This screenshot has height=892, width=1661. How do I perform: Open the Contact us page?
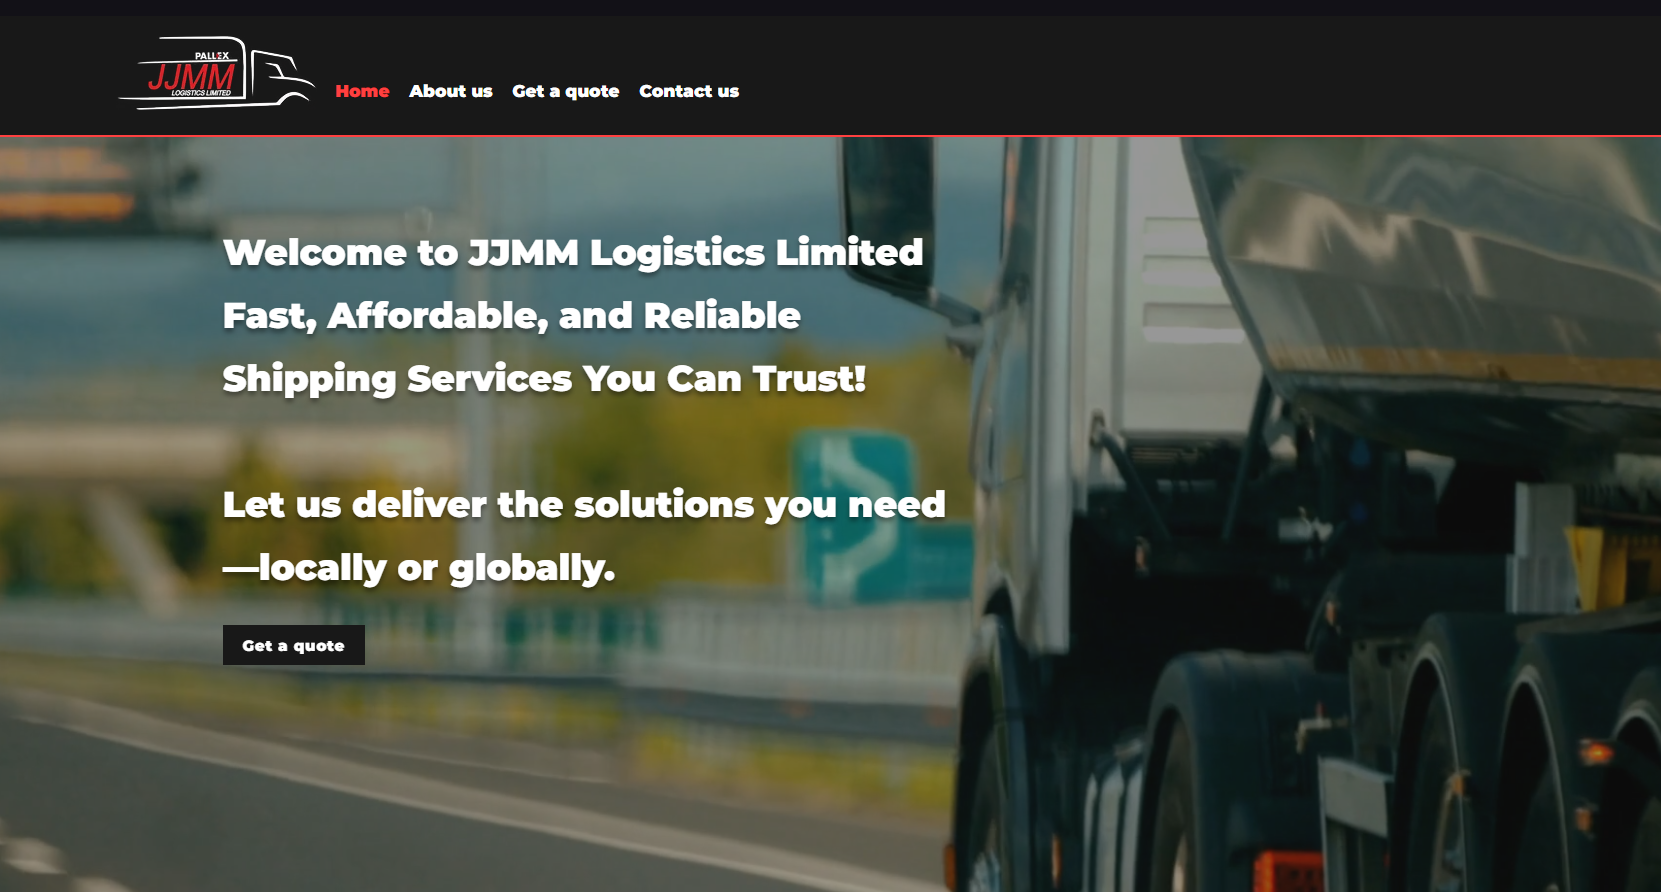coord(689,91)
